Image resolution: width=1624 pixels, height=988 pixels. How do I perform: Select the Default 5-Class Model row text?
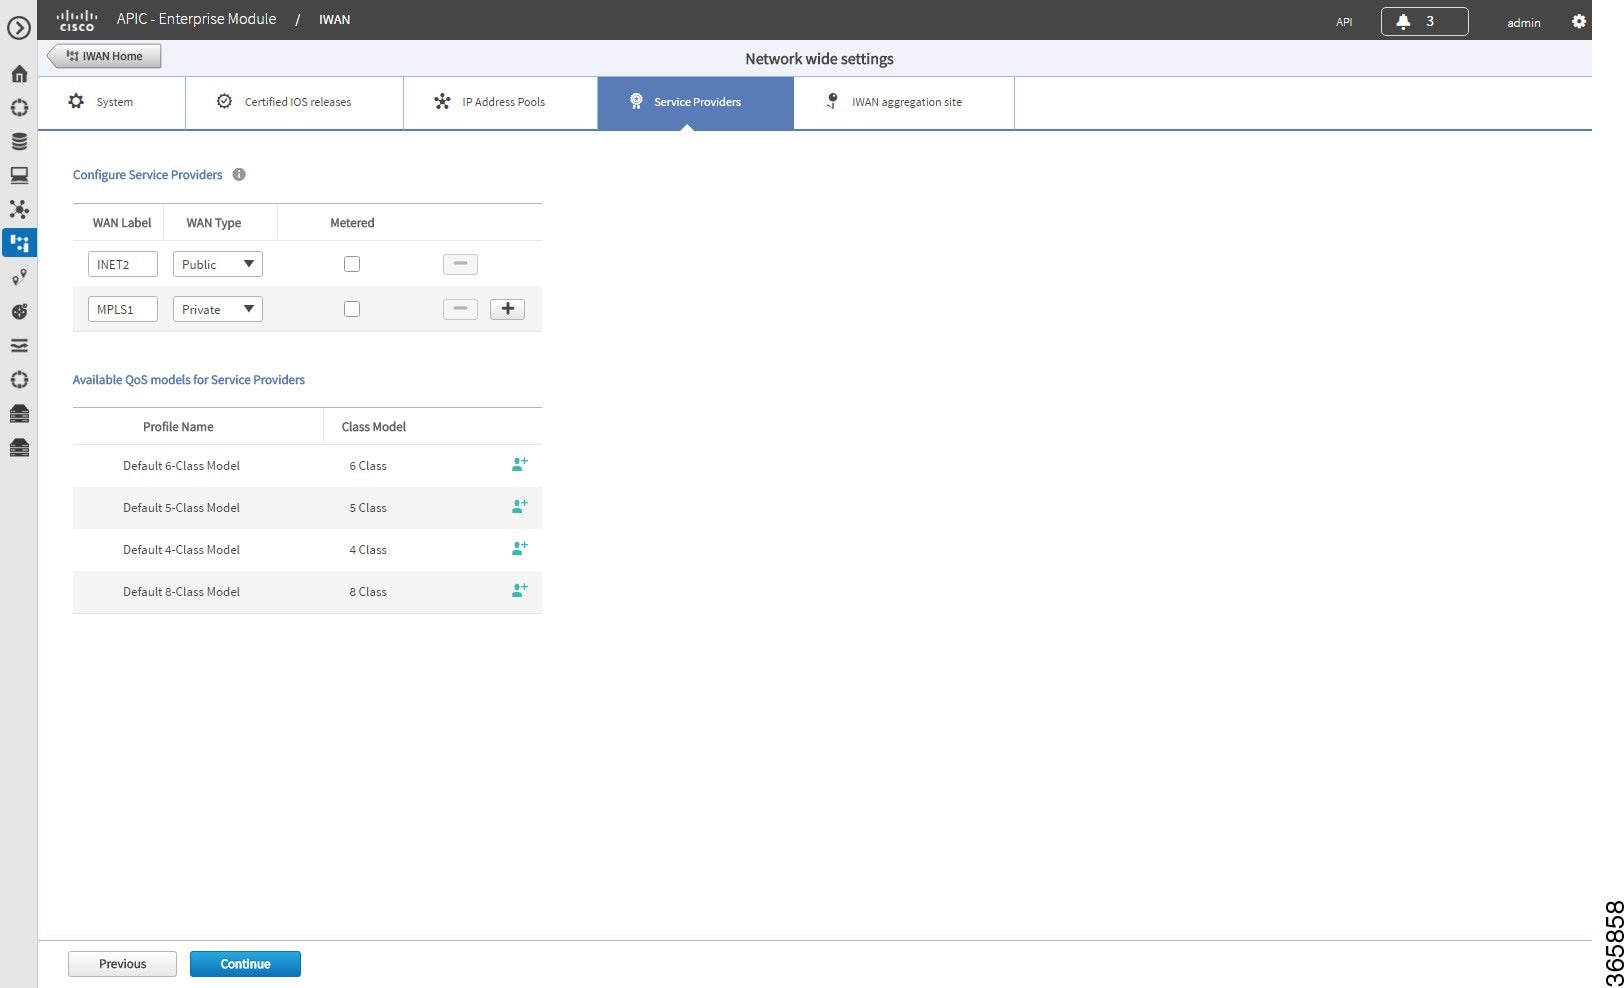coord(181,508)
